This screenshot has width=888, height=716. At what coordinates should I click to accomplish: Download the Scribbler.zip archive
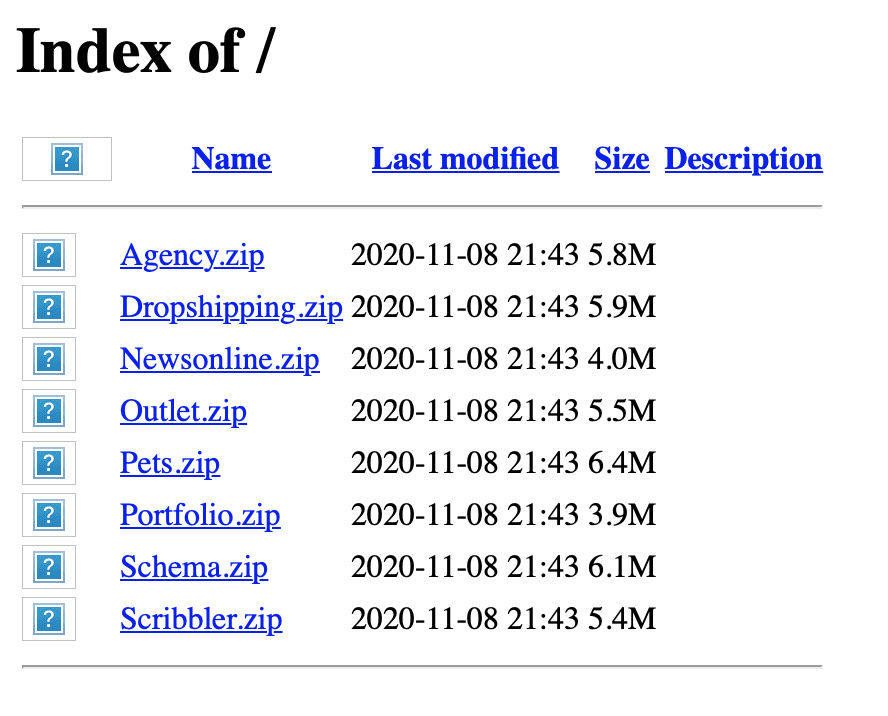pos(201,619)
